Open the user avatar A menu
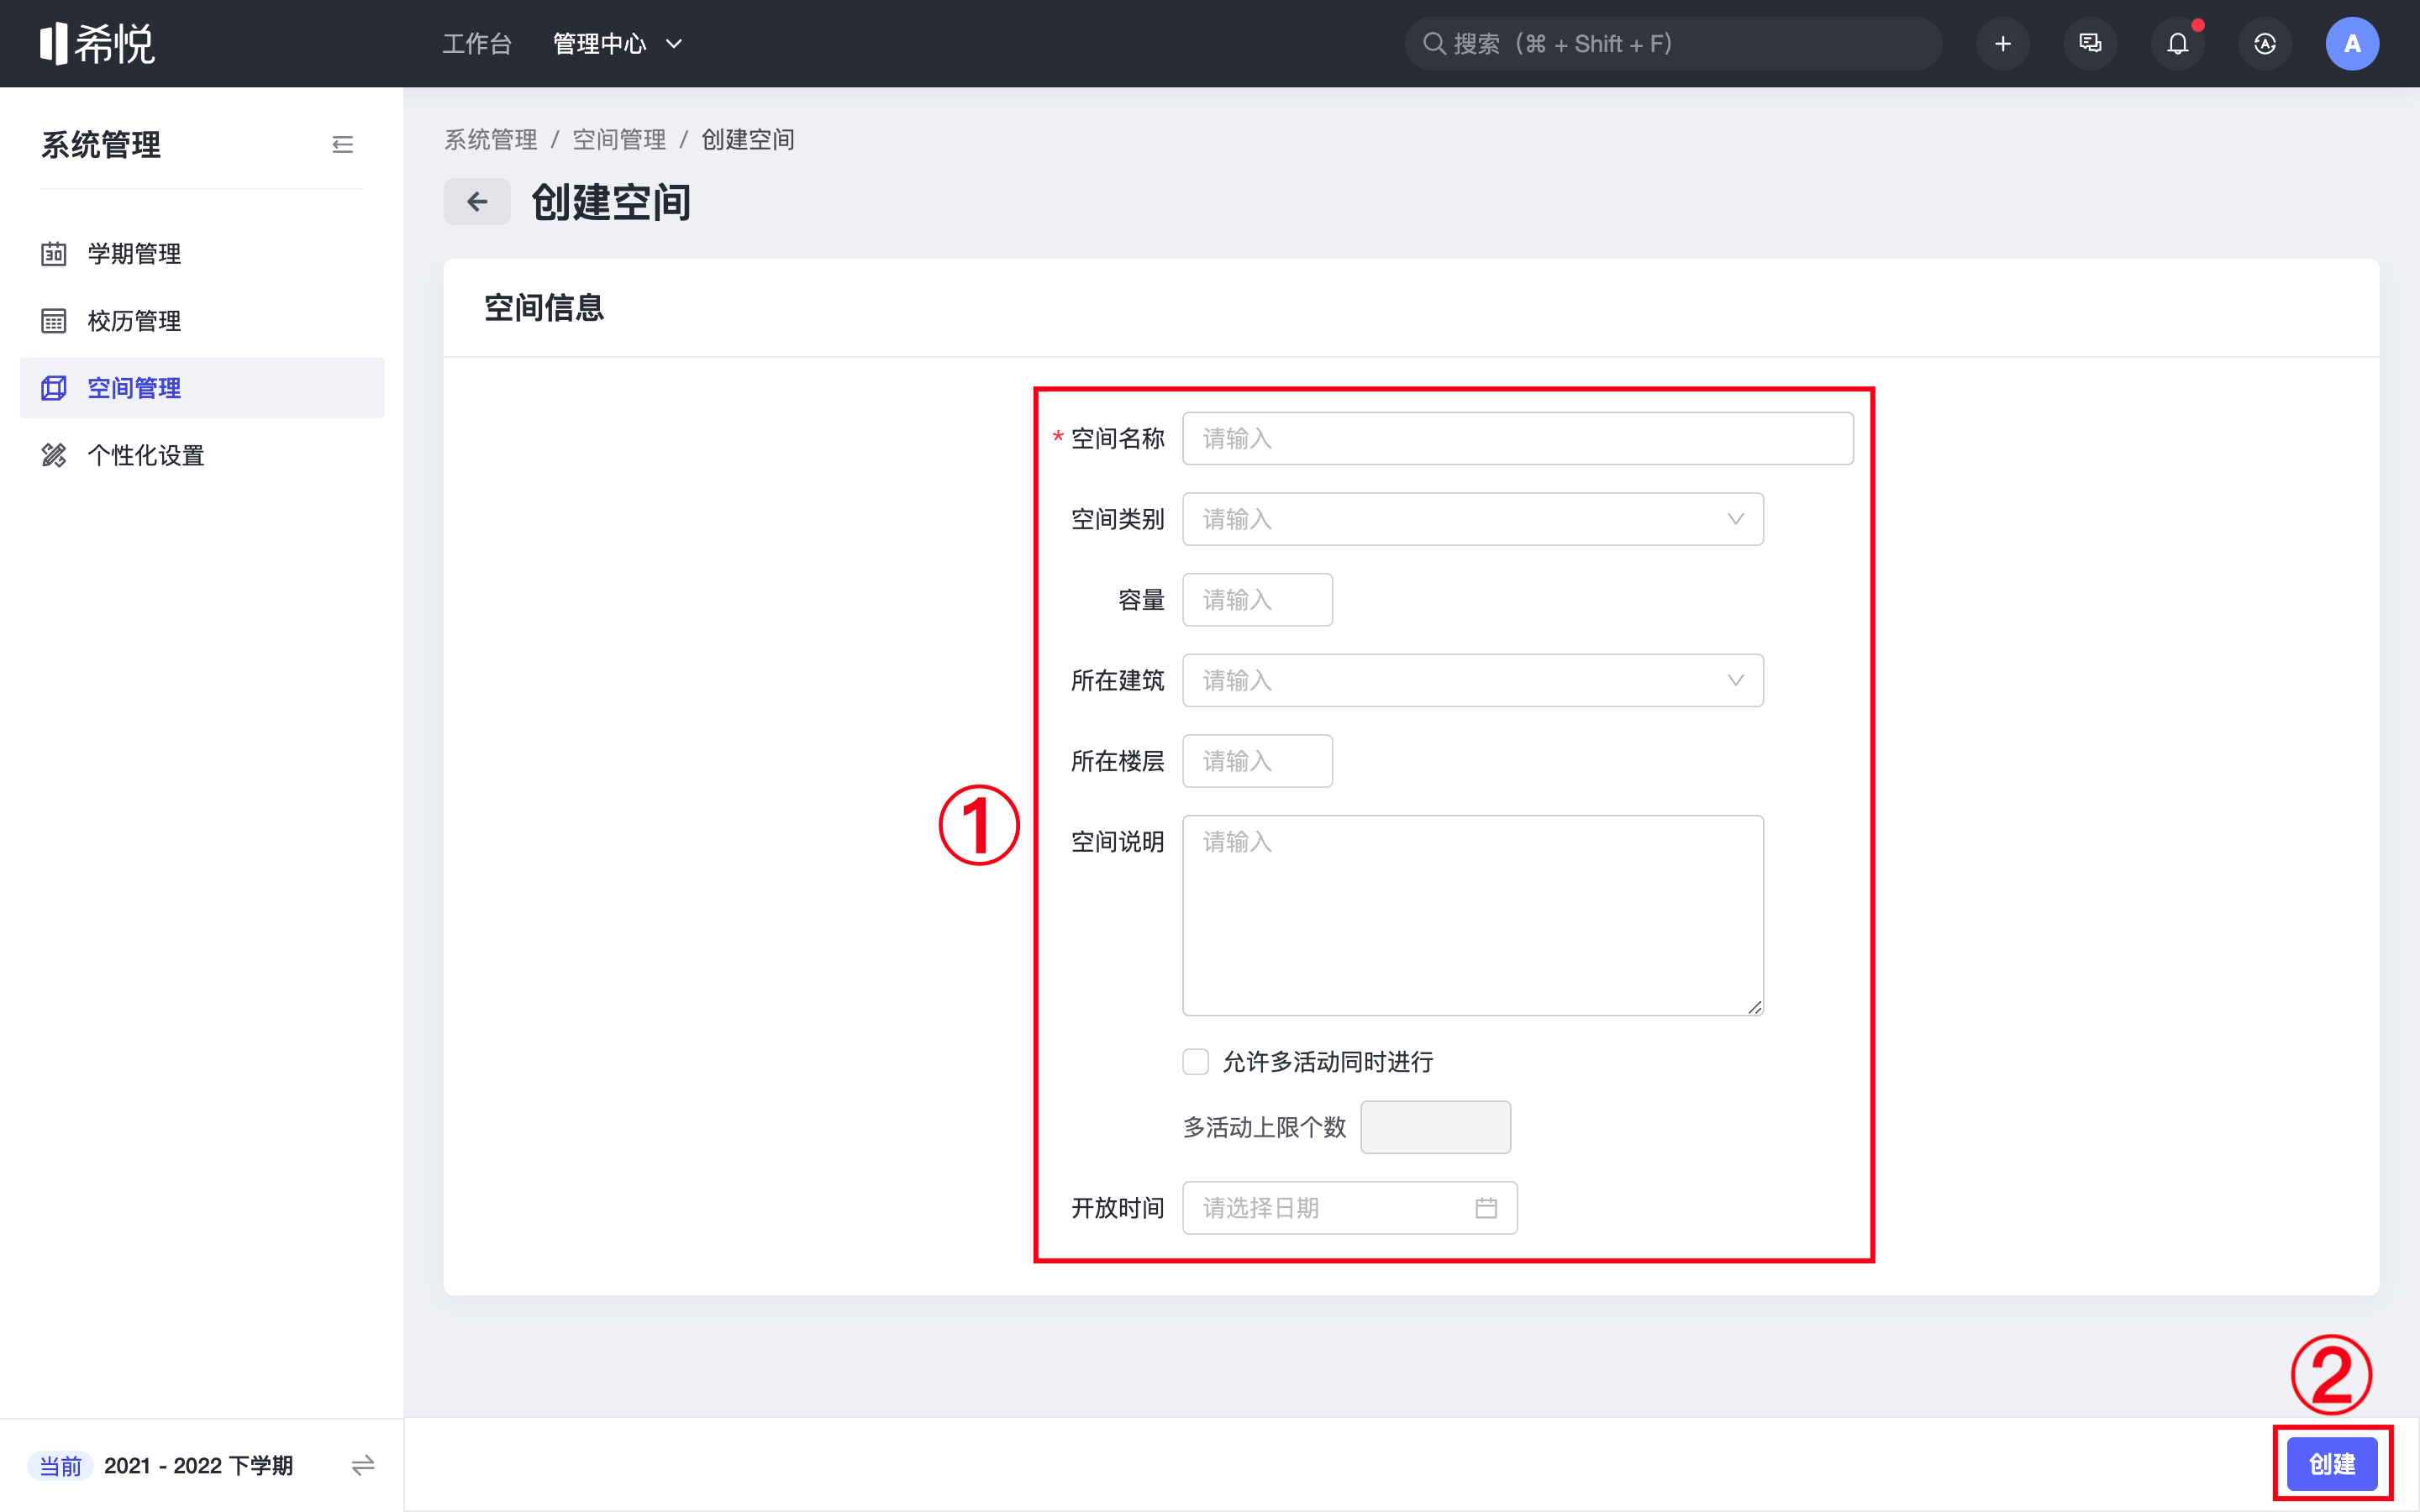2420x1512 pixels. 2352,44
